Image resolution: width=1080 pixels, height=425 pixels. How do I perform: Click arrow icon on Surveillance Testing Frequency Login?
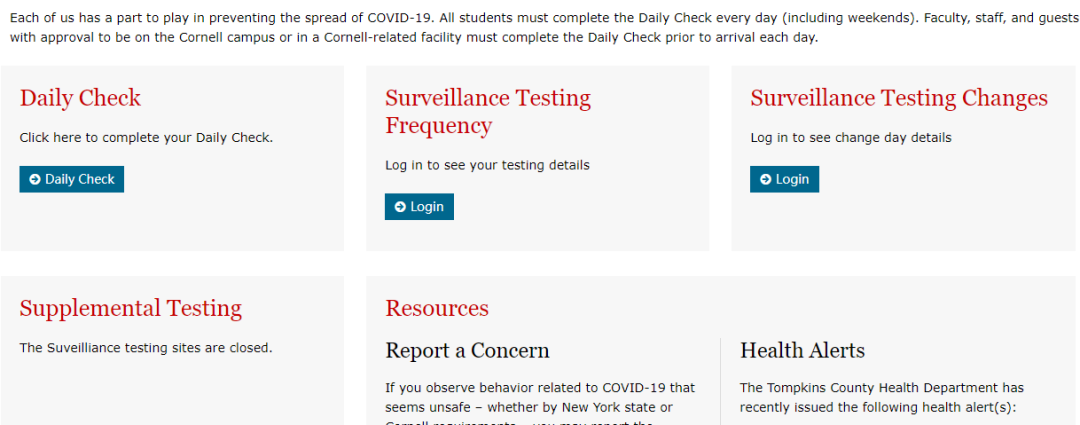click(x=401, y=207)
